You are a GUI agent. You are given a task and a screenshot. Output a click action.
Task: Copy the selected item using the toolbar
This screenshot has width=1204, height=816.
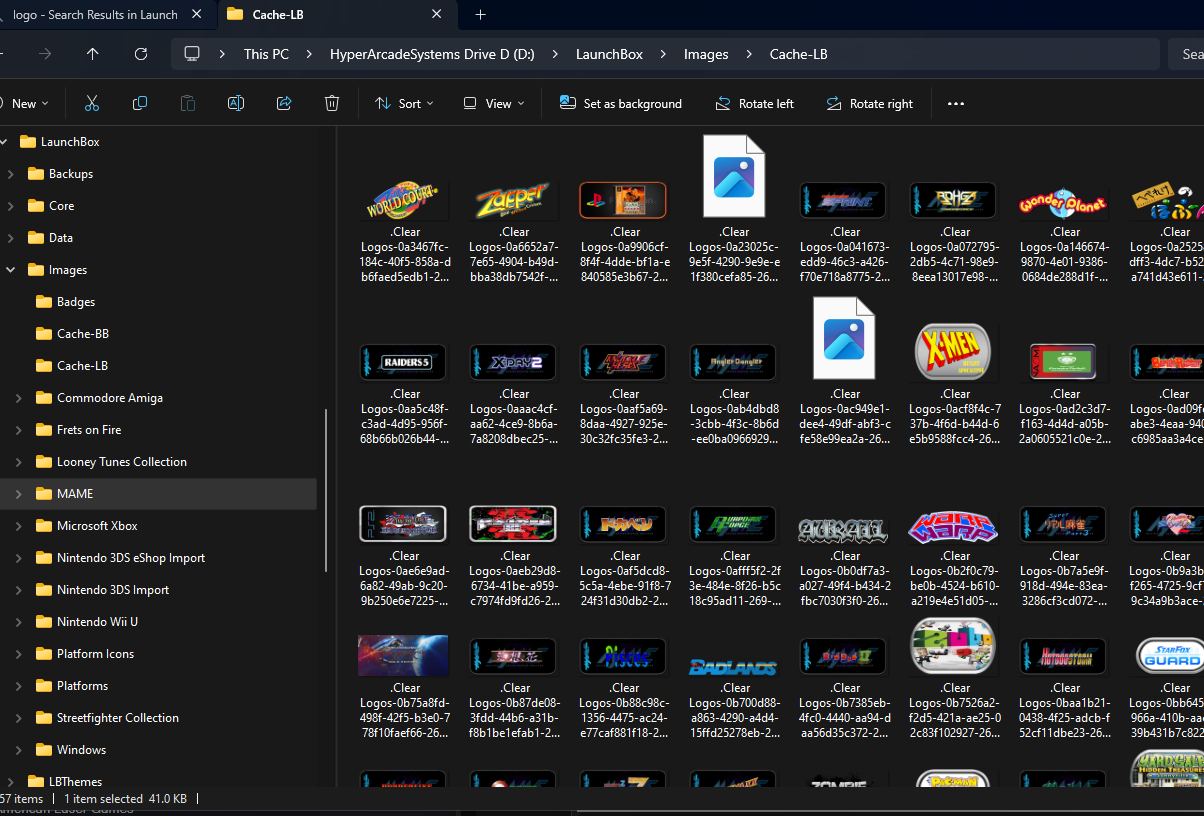pos(140,103)
